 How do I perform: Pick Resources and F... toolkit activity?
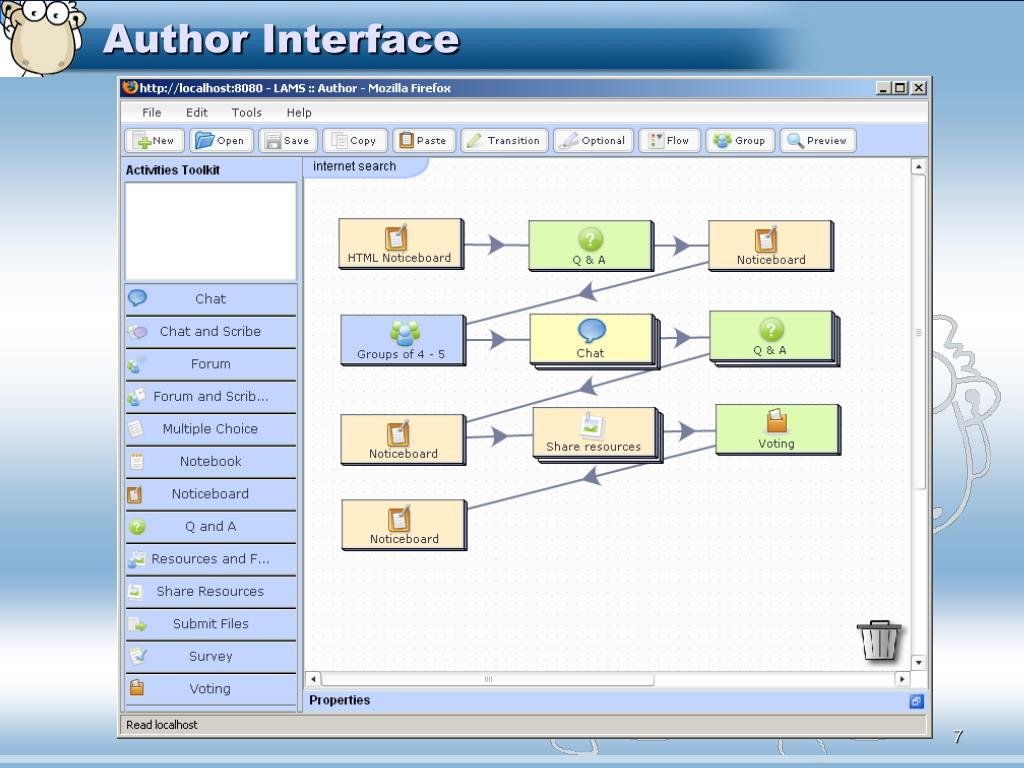click(210, 559)
